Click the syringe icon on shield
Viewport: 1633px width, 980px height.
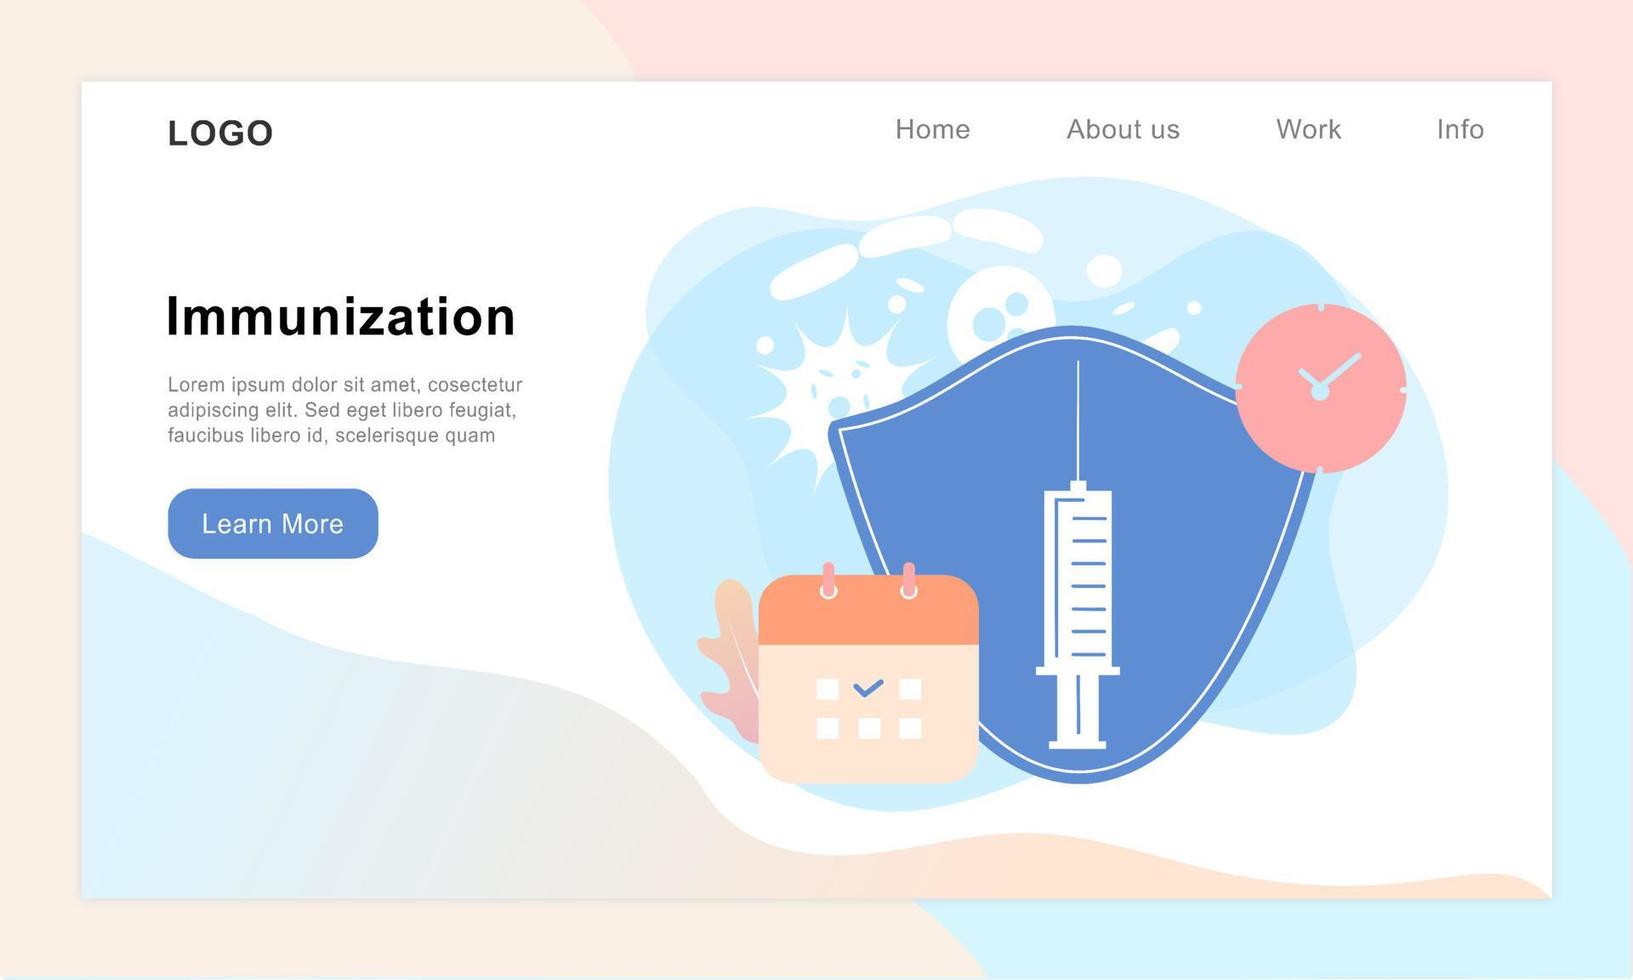[x=1078, y=556]
